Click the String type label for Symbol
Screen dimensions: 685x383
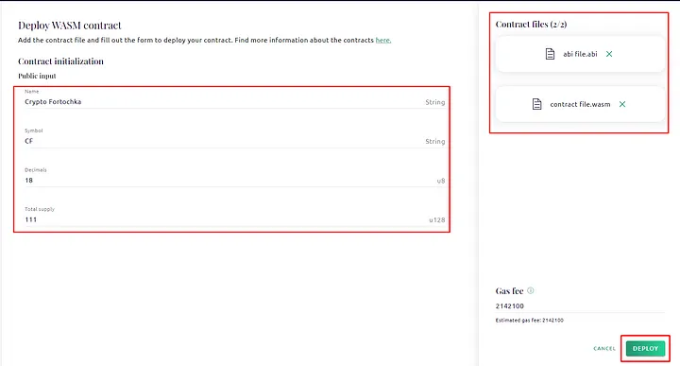pyautogui.click(x=435, y=141)
